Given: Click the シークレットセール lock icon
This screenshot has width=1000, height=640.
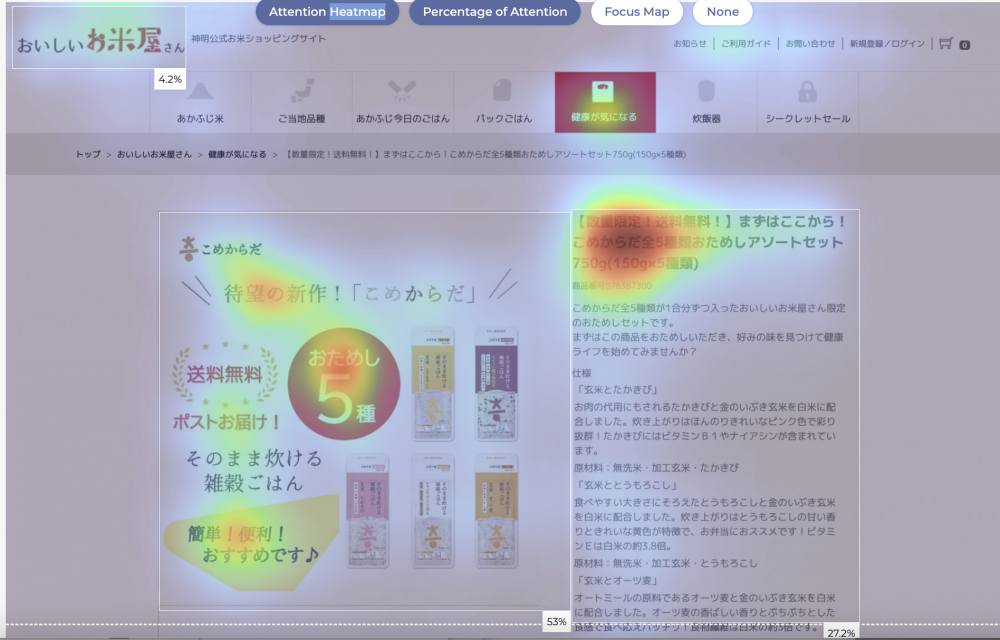Looking at the screenshot, I should (x=807, y=92).
